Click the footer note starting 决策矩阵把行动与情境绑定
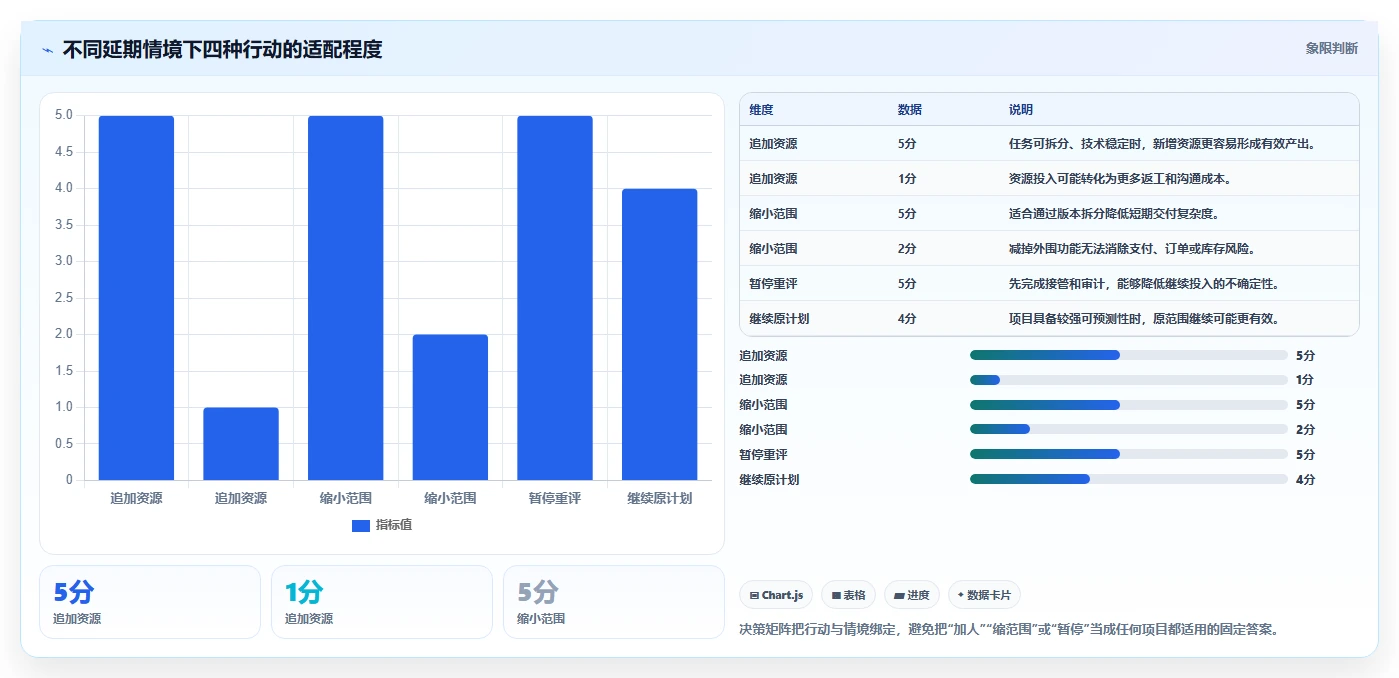This screenshot has width=1399, height=678. 1009,630
